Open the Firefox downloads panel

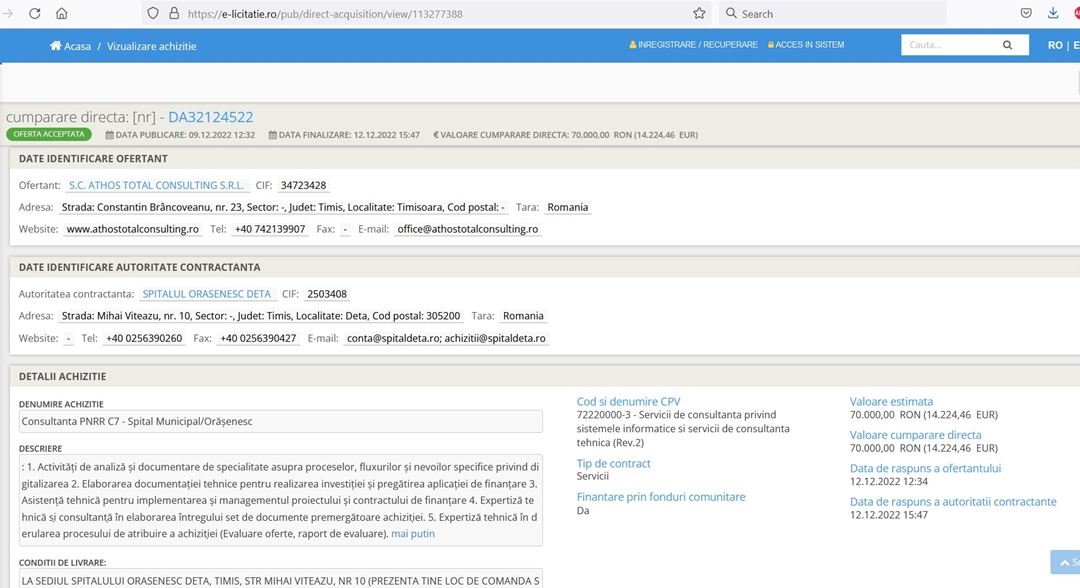click(x=1053, y=14)
